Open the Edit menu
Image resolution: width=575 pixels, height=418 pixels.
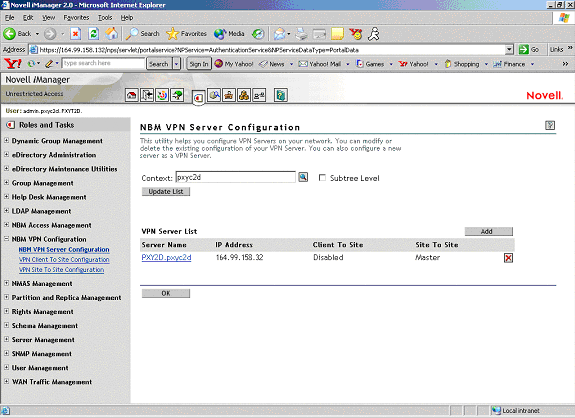pos(28,18)
